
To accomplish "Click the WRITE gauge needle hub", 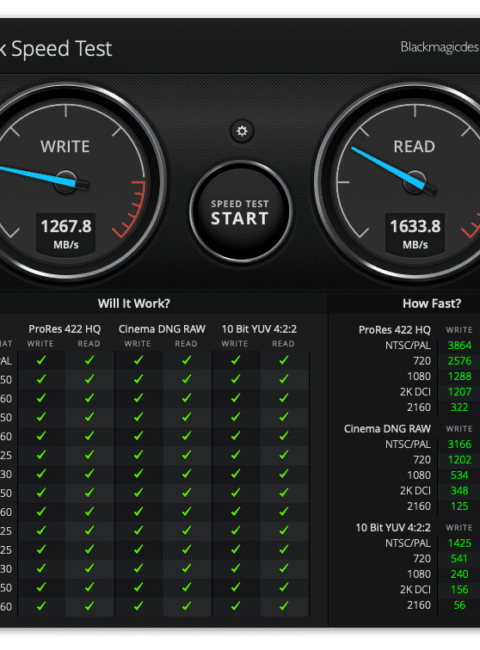I will coord(65,182).
